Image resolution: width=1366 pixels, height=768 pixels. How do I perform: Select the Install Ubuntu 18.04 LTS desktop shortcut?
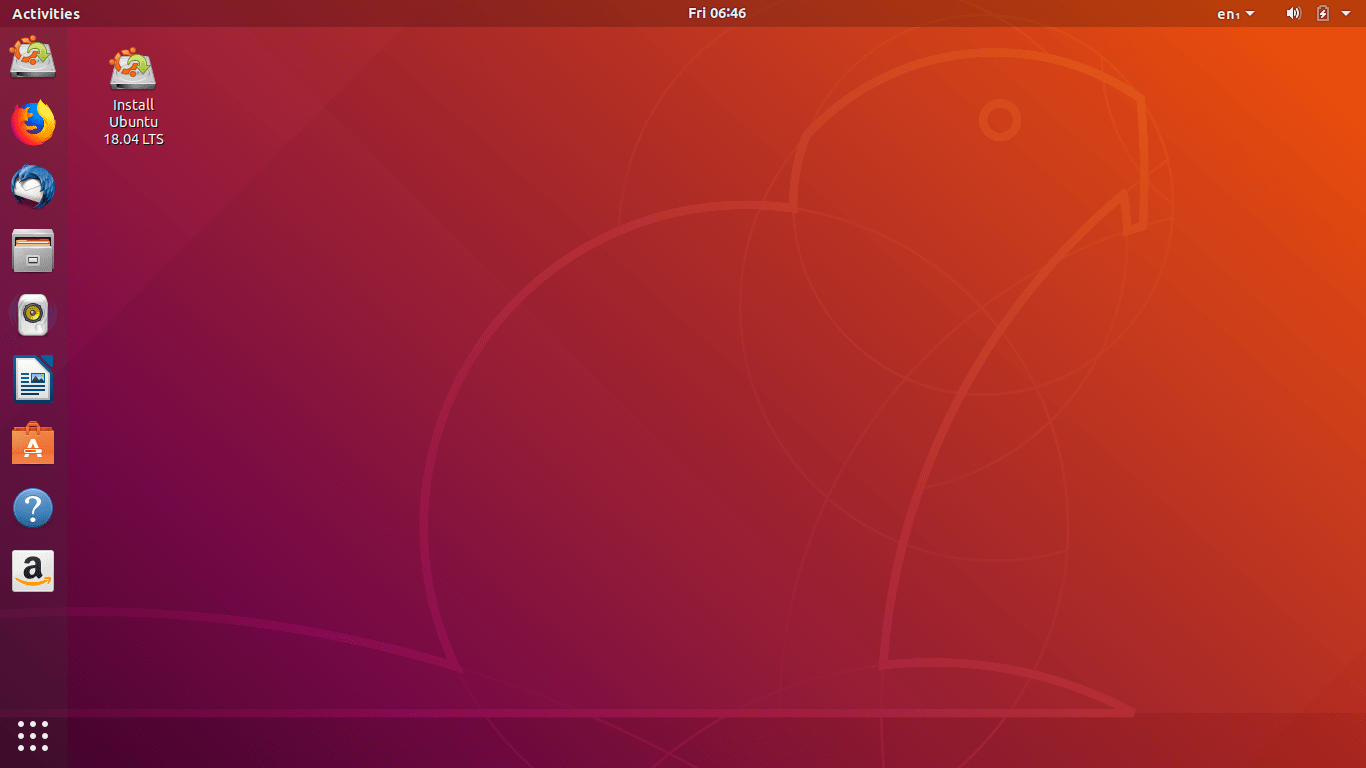click(133, 97)
